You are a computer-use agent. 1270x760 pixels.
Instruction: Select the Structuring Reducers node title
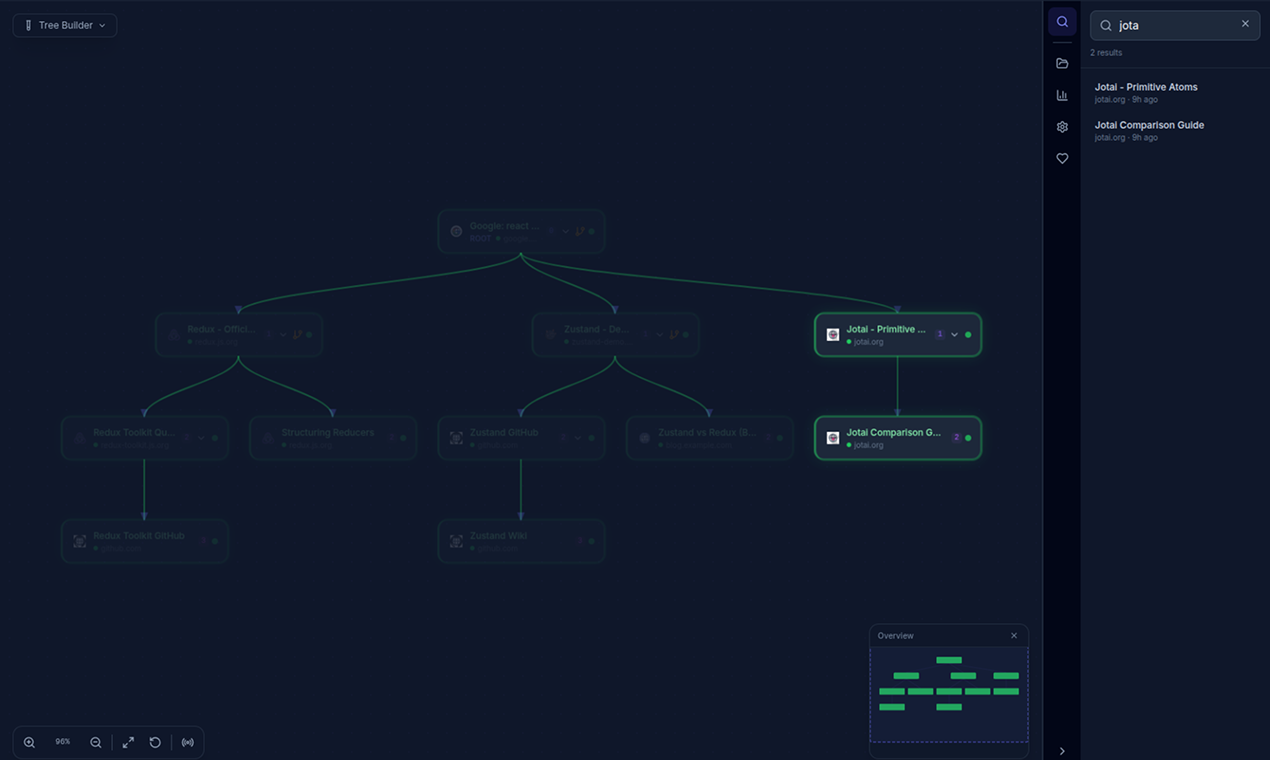[x=328, y=433]
